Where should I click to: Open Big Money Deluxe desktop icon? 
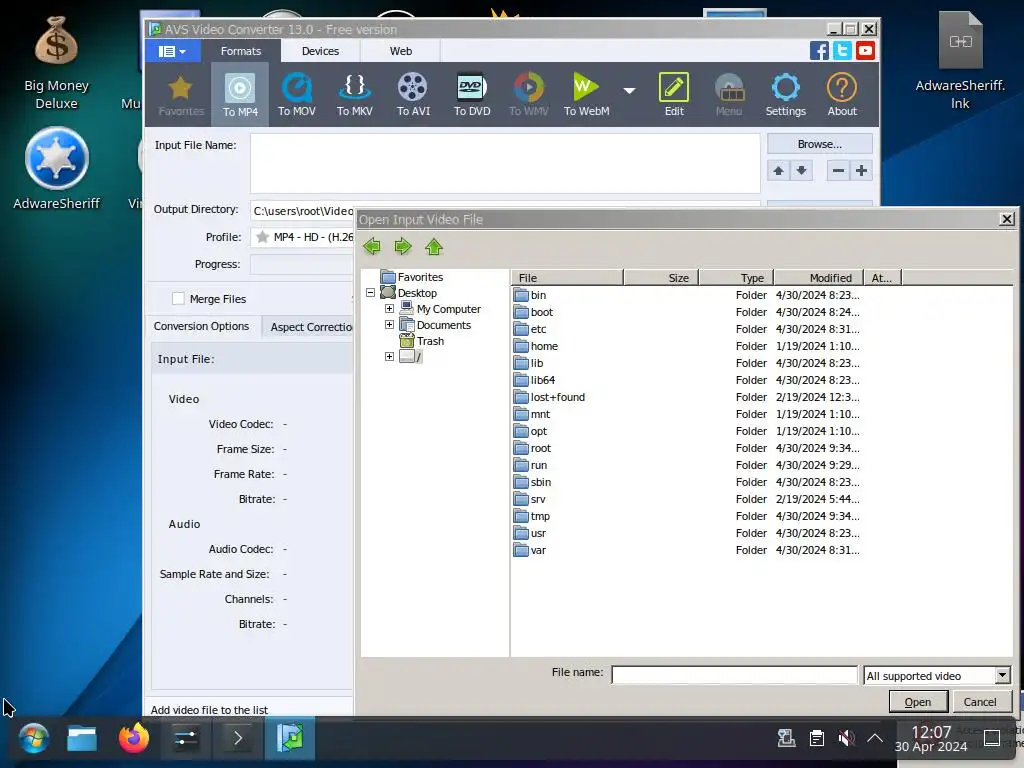(56, 63)
